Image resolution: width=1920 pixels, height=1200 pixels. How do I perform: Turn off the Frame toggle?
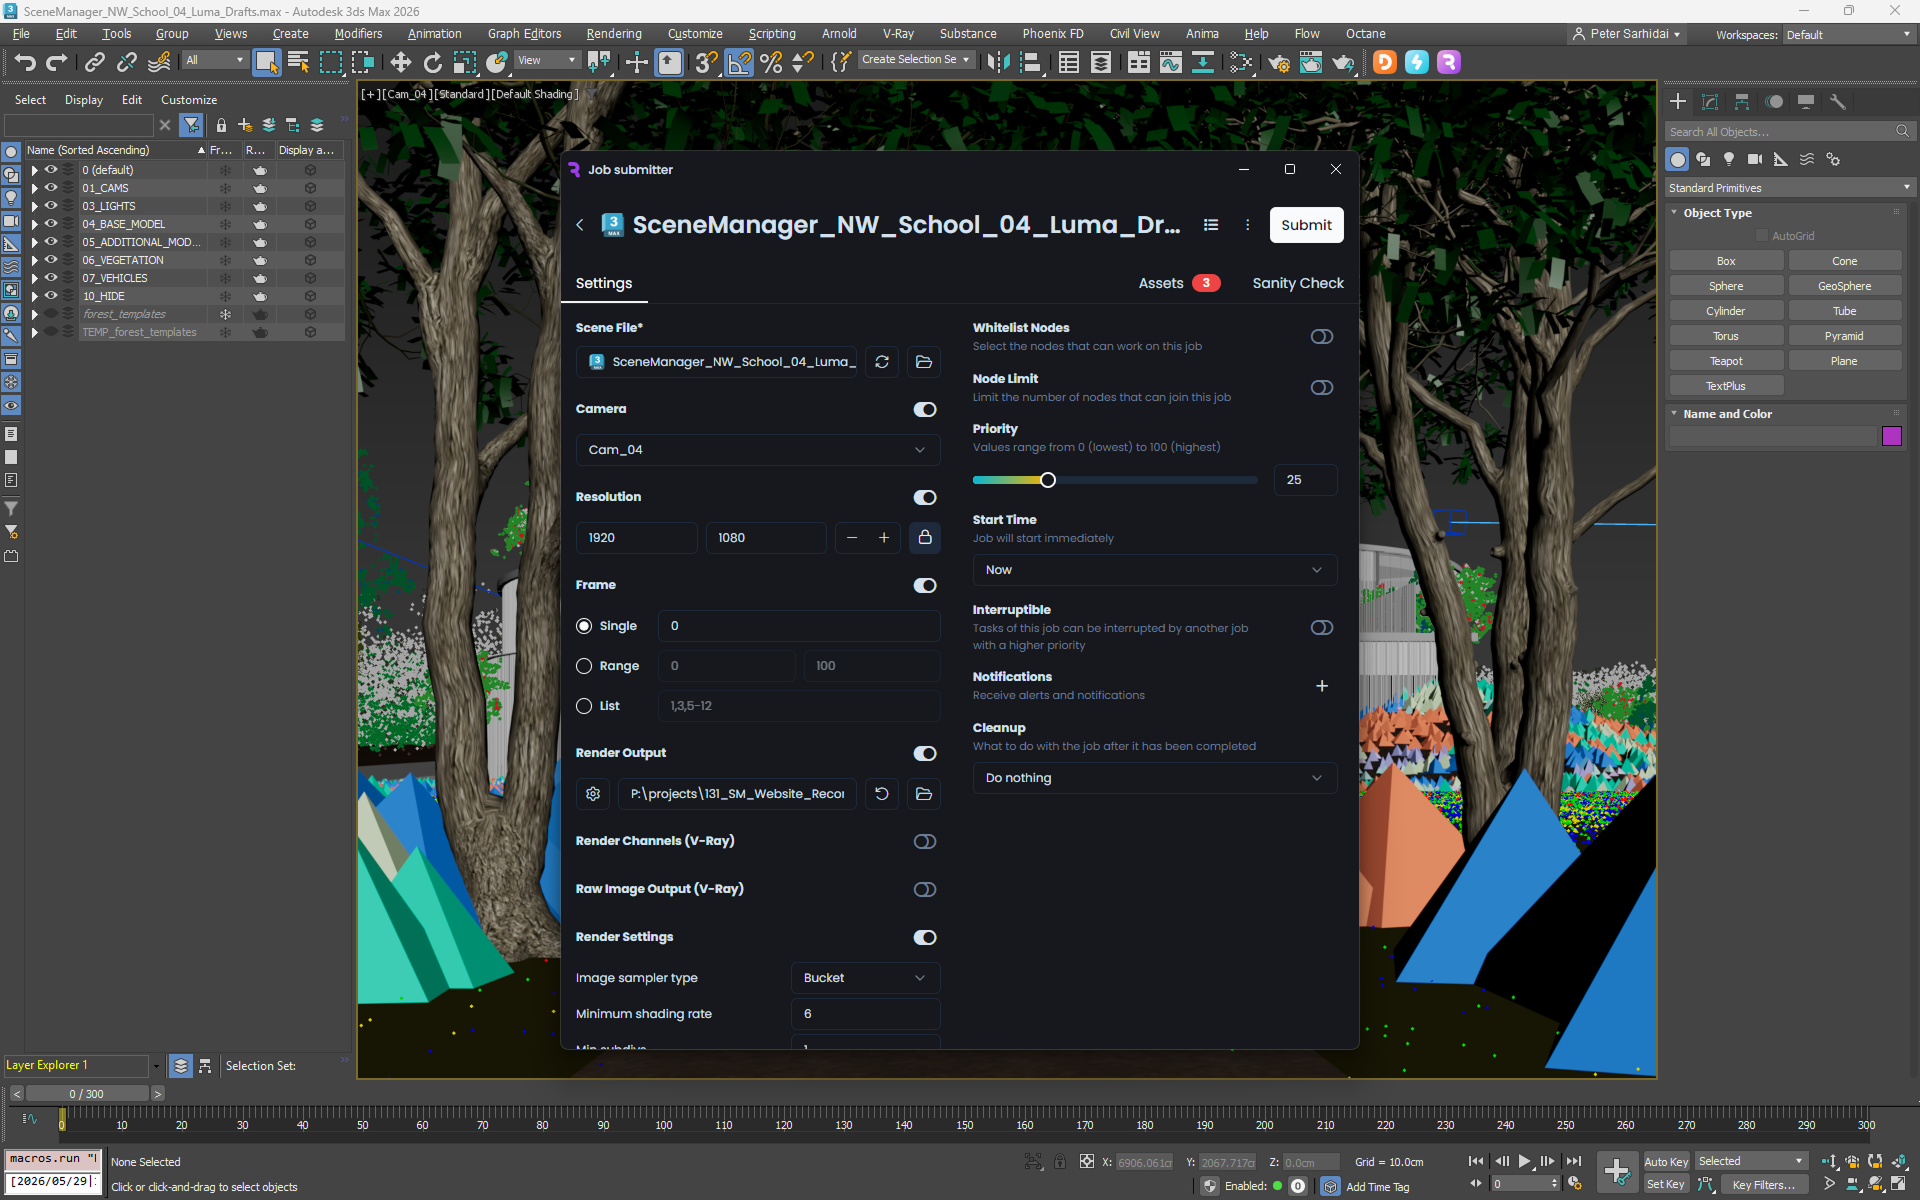pos(925,586)
